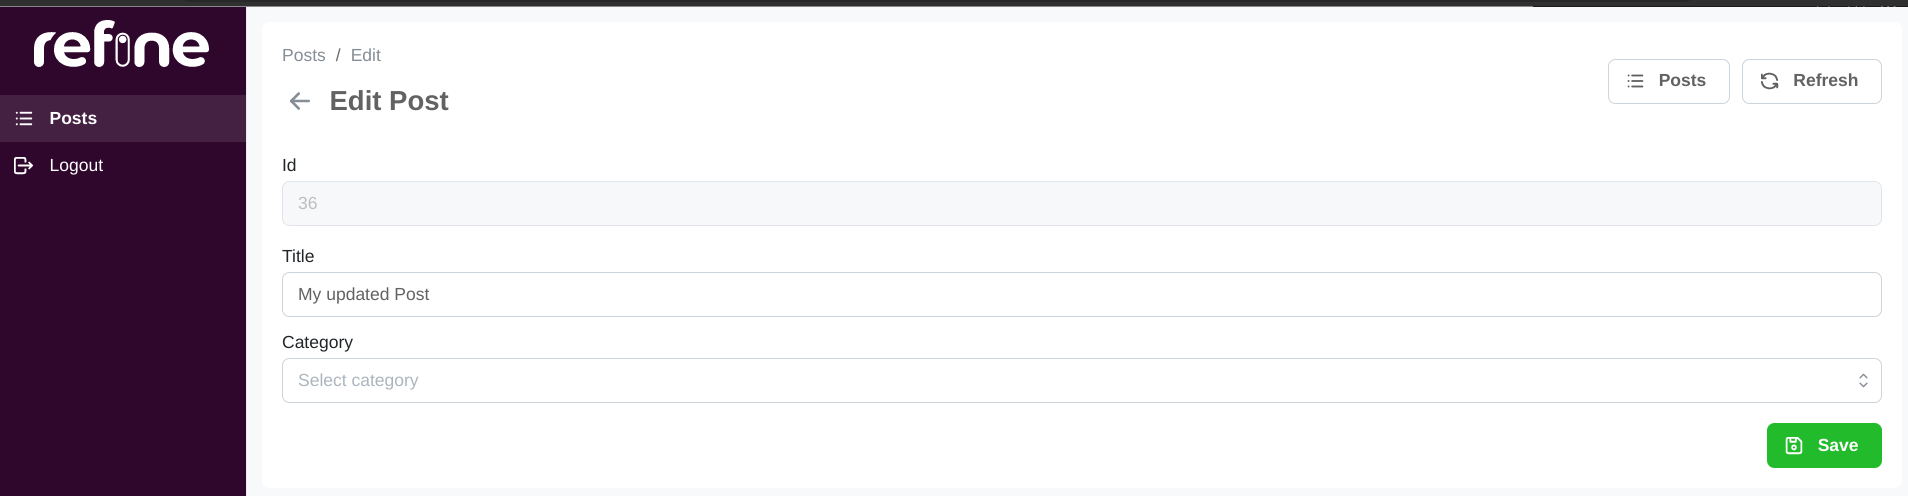Select the Posts menu item in sidebar

(x=123, y=118)
